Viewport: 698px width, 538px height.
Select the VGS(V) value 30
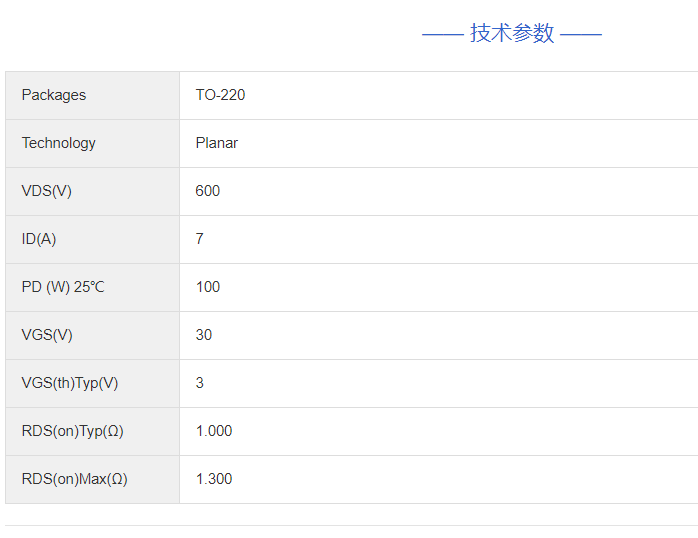(204, 335)
